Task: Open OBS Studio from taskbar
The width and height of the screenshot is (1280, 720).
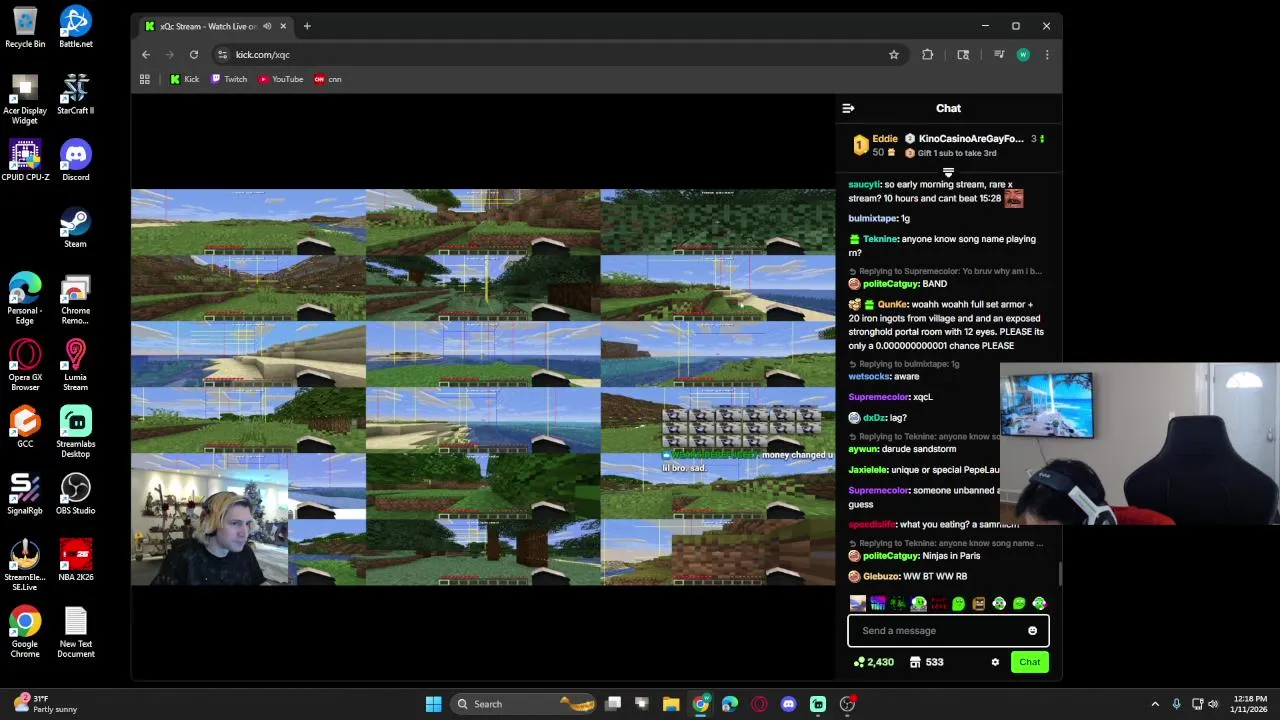Action: click(847, 704)
